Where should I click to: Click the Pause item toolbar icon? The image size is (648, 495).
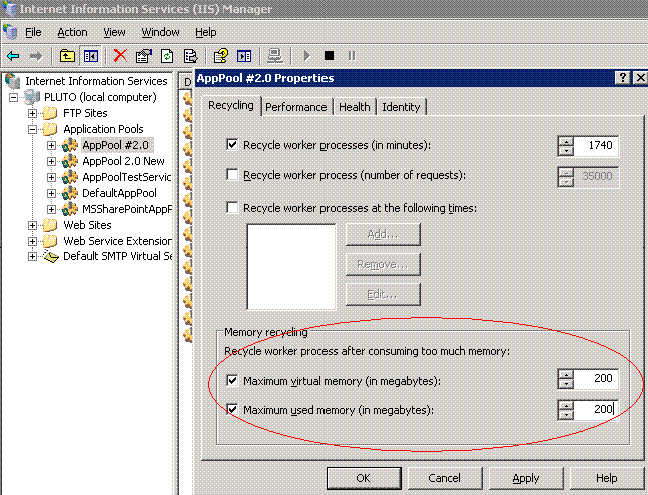pos(352,55)
